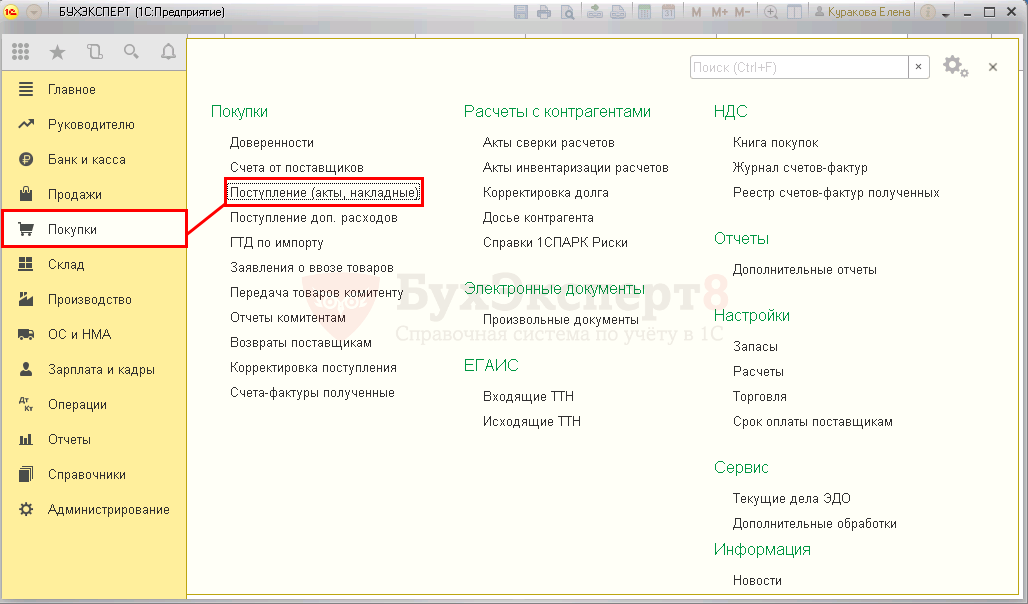This screenshot has width=1028, height=604.
Task: Click the print icon in title bar
Action: tap(544, 13)
